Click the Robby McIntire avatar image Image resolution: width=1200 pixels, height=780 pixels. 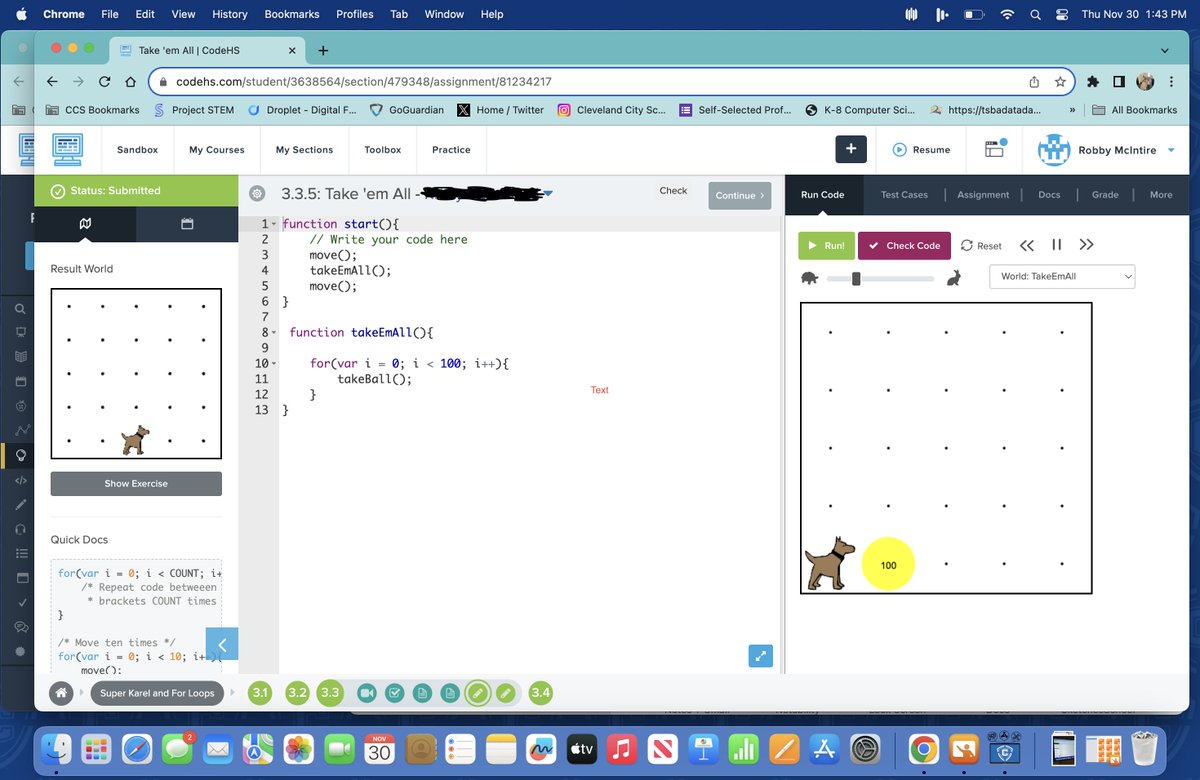point(1054,150)
